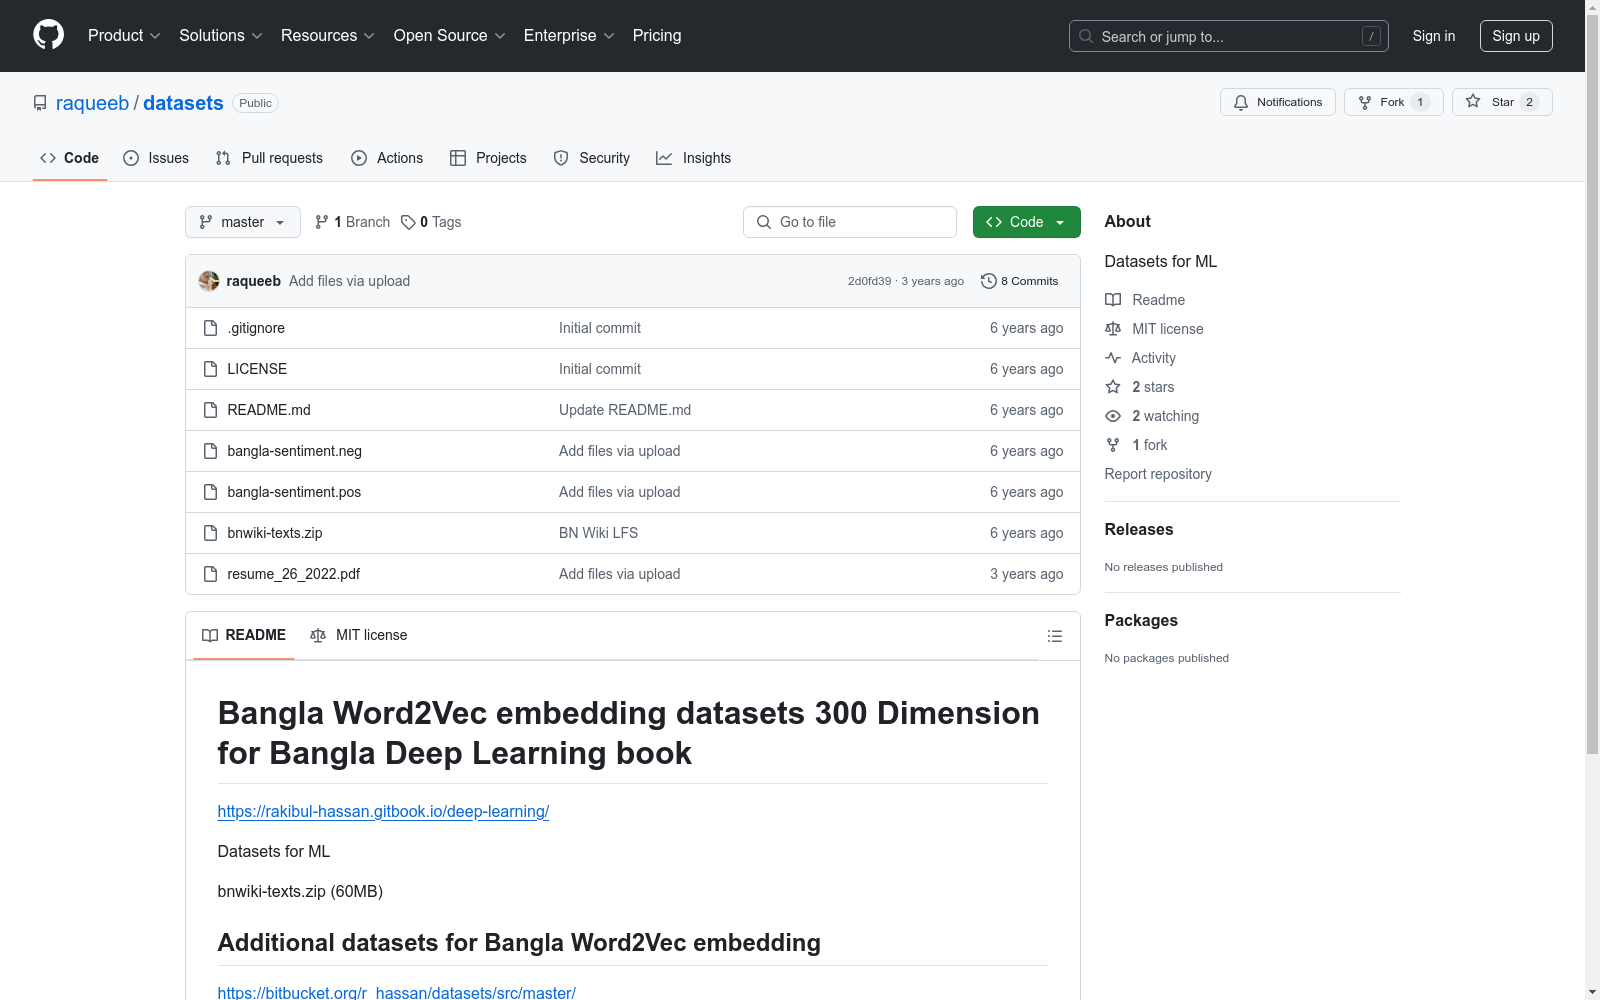Click the Packages heading link

[x=1141, y=621]
